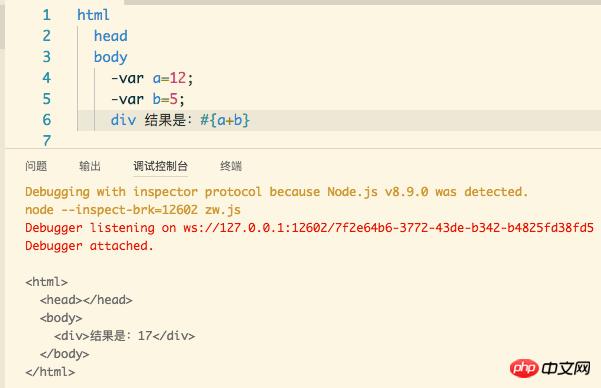Click the value 12 on line 4
Screen dimensions: 601x388
[178, 78]
